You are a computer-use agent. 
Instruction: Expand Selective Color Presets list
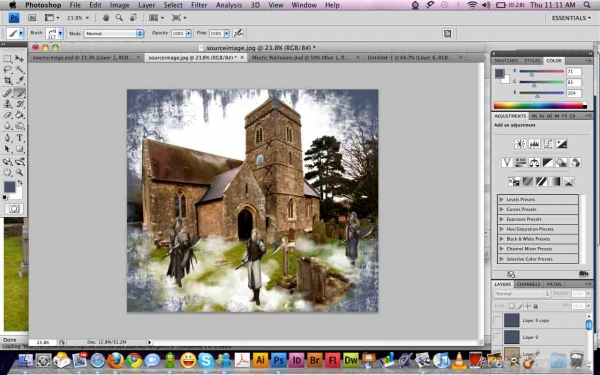coord(501,259)
